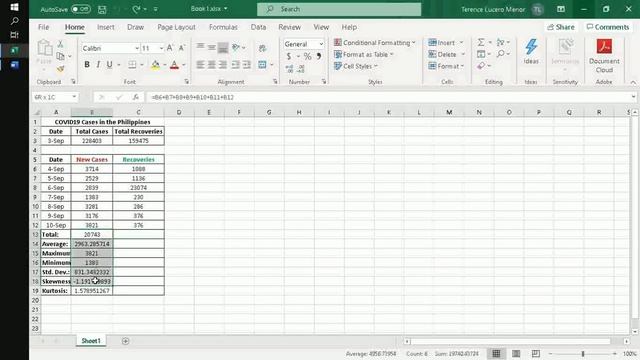The image size is (640, 360).
Task: Open the font size dropdown
Action: pos(161,48)
